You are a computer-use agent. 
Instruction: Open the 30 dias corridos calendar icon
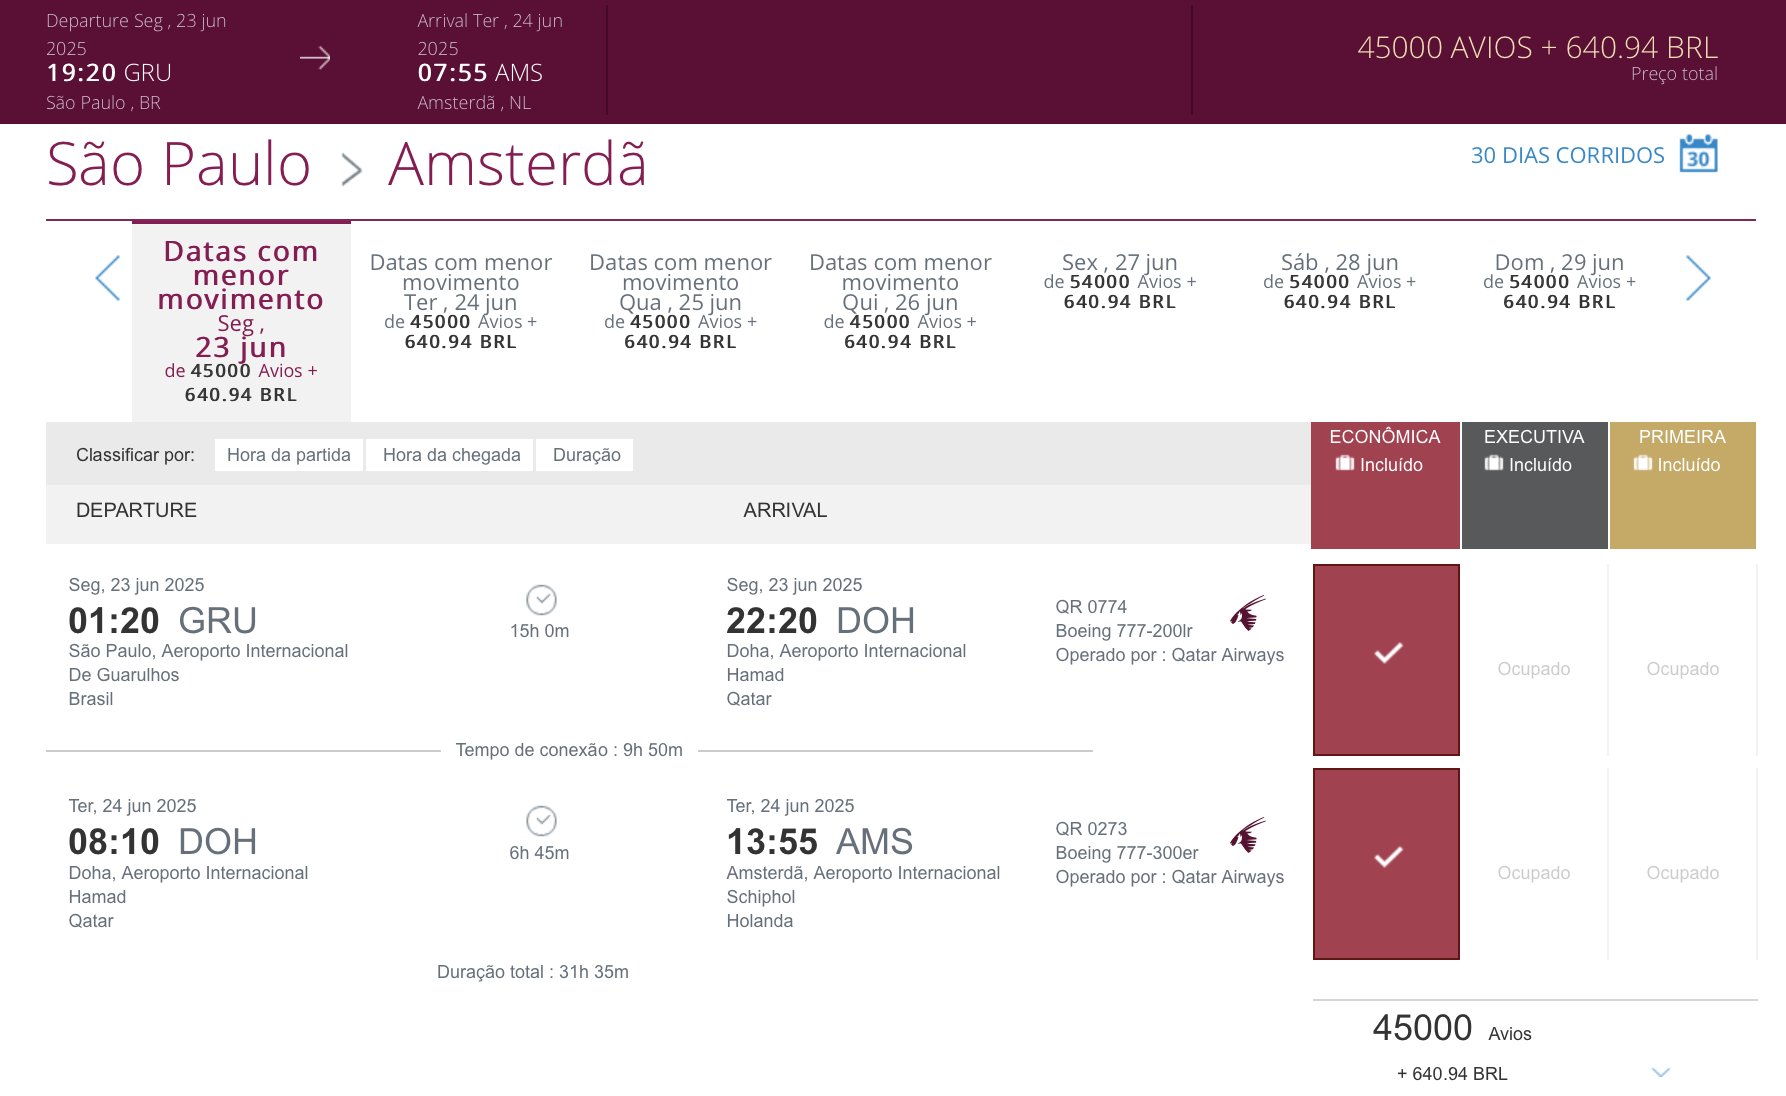point(1699,155)
